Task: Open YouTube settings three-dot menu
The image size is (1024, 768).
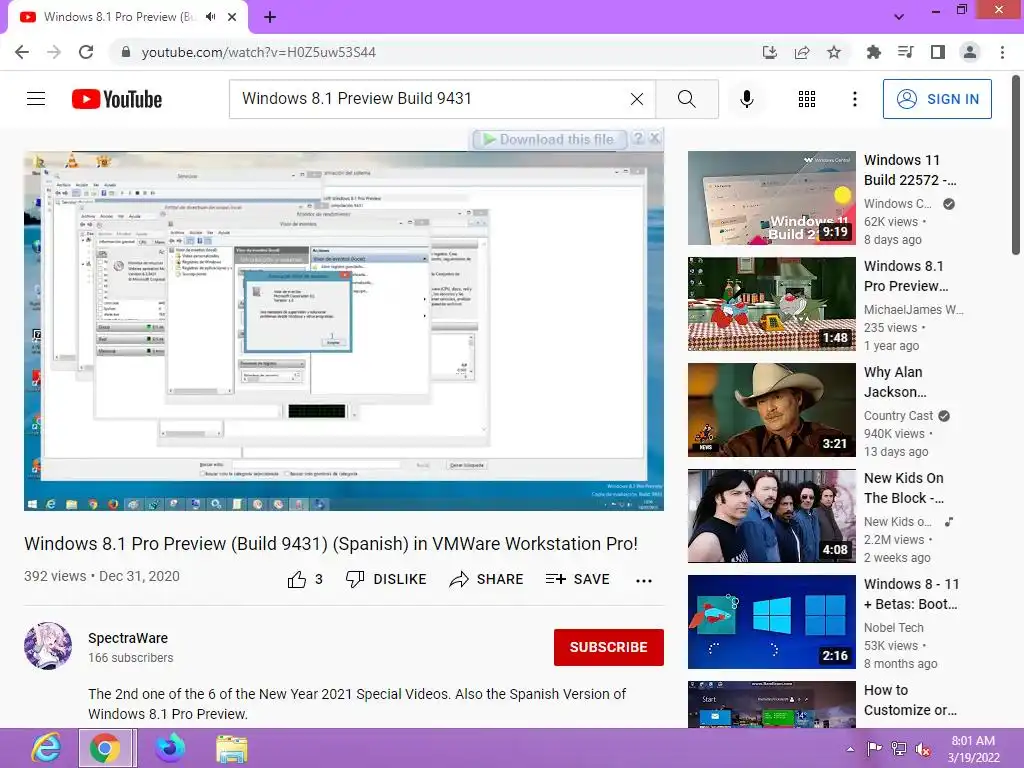Action: 854,99
